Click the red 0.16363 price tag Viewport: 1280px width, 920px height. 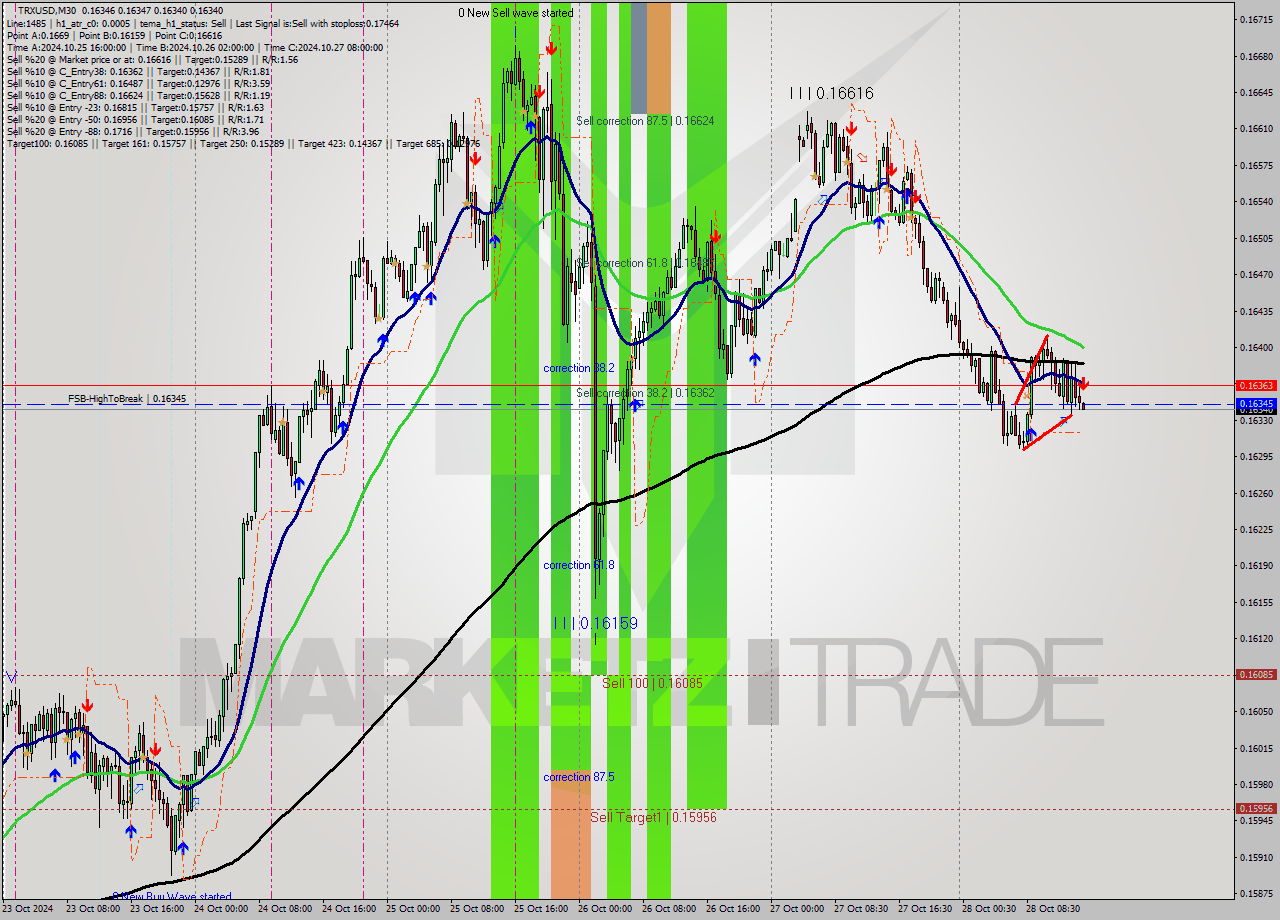1256,385
